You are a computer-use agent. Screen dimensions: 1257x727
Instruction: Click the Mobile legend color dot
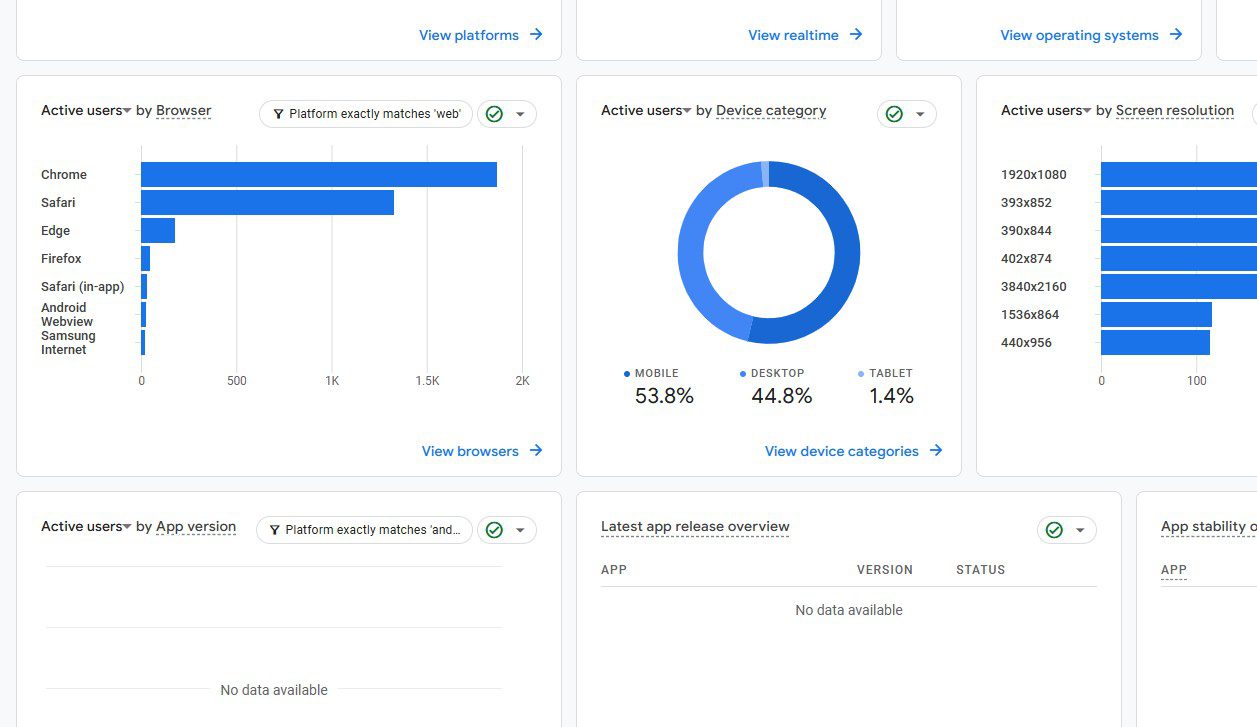pyautogui.click(x=627, y=374)
